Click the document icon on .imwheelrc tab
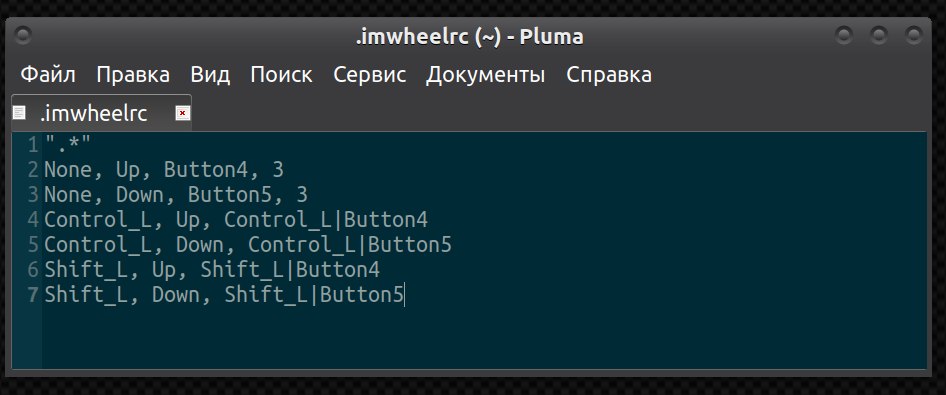This screenshot has width=946, height=395. [x=19, y=113]
